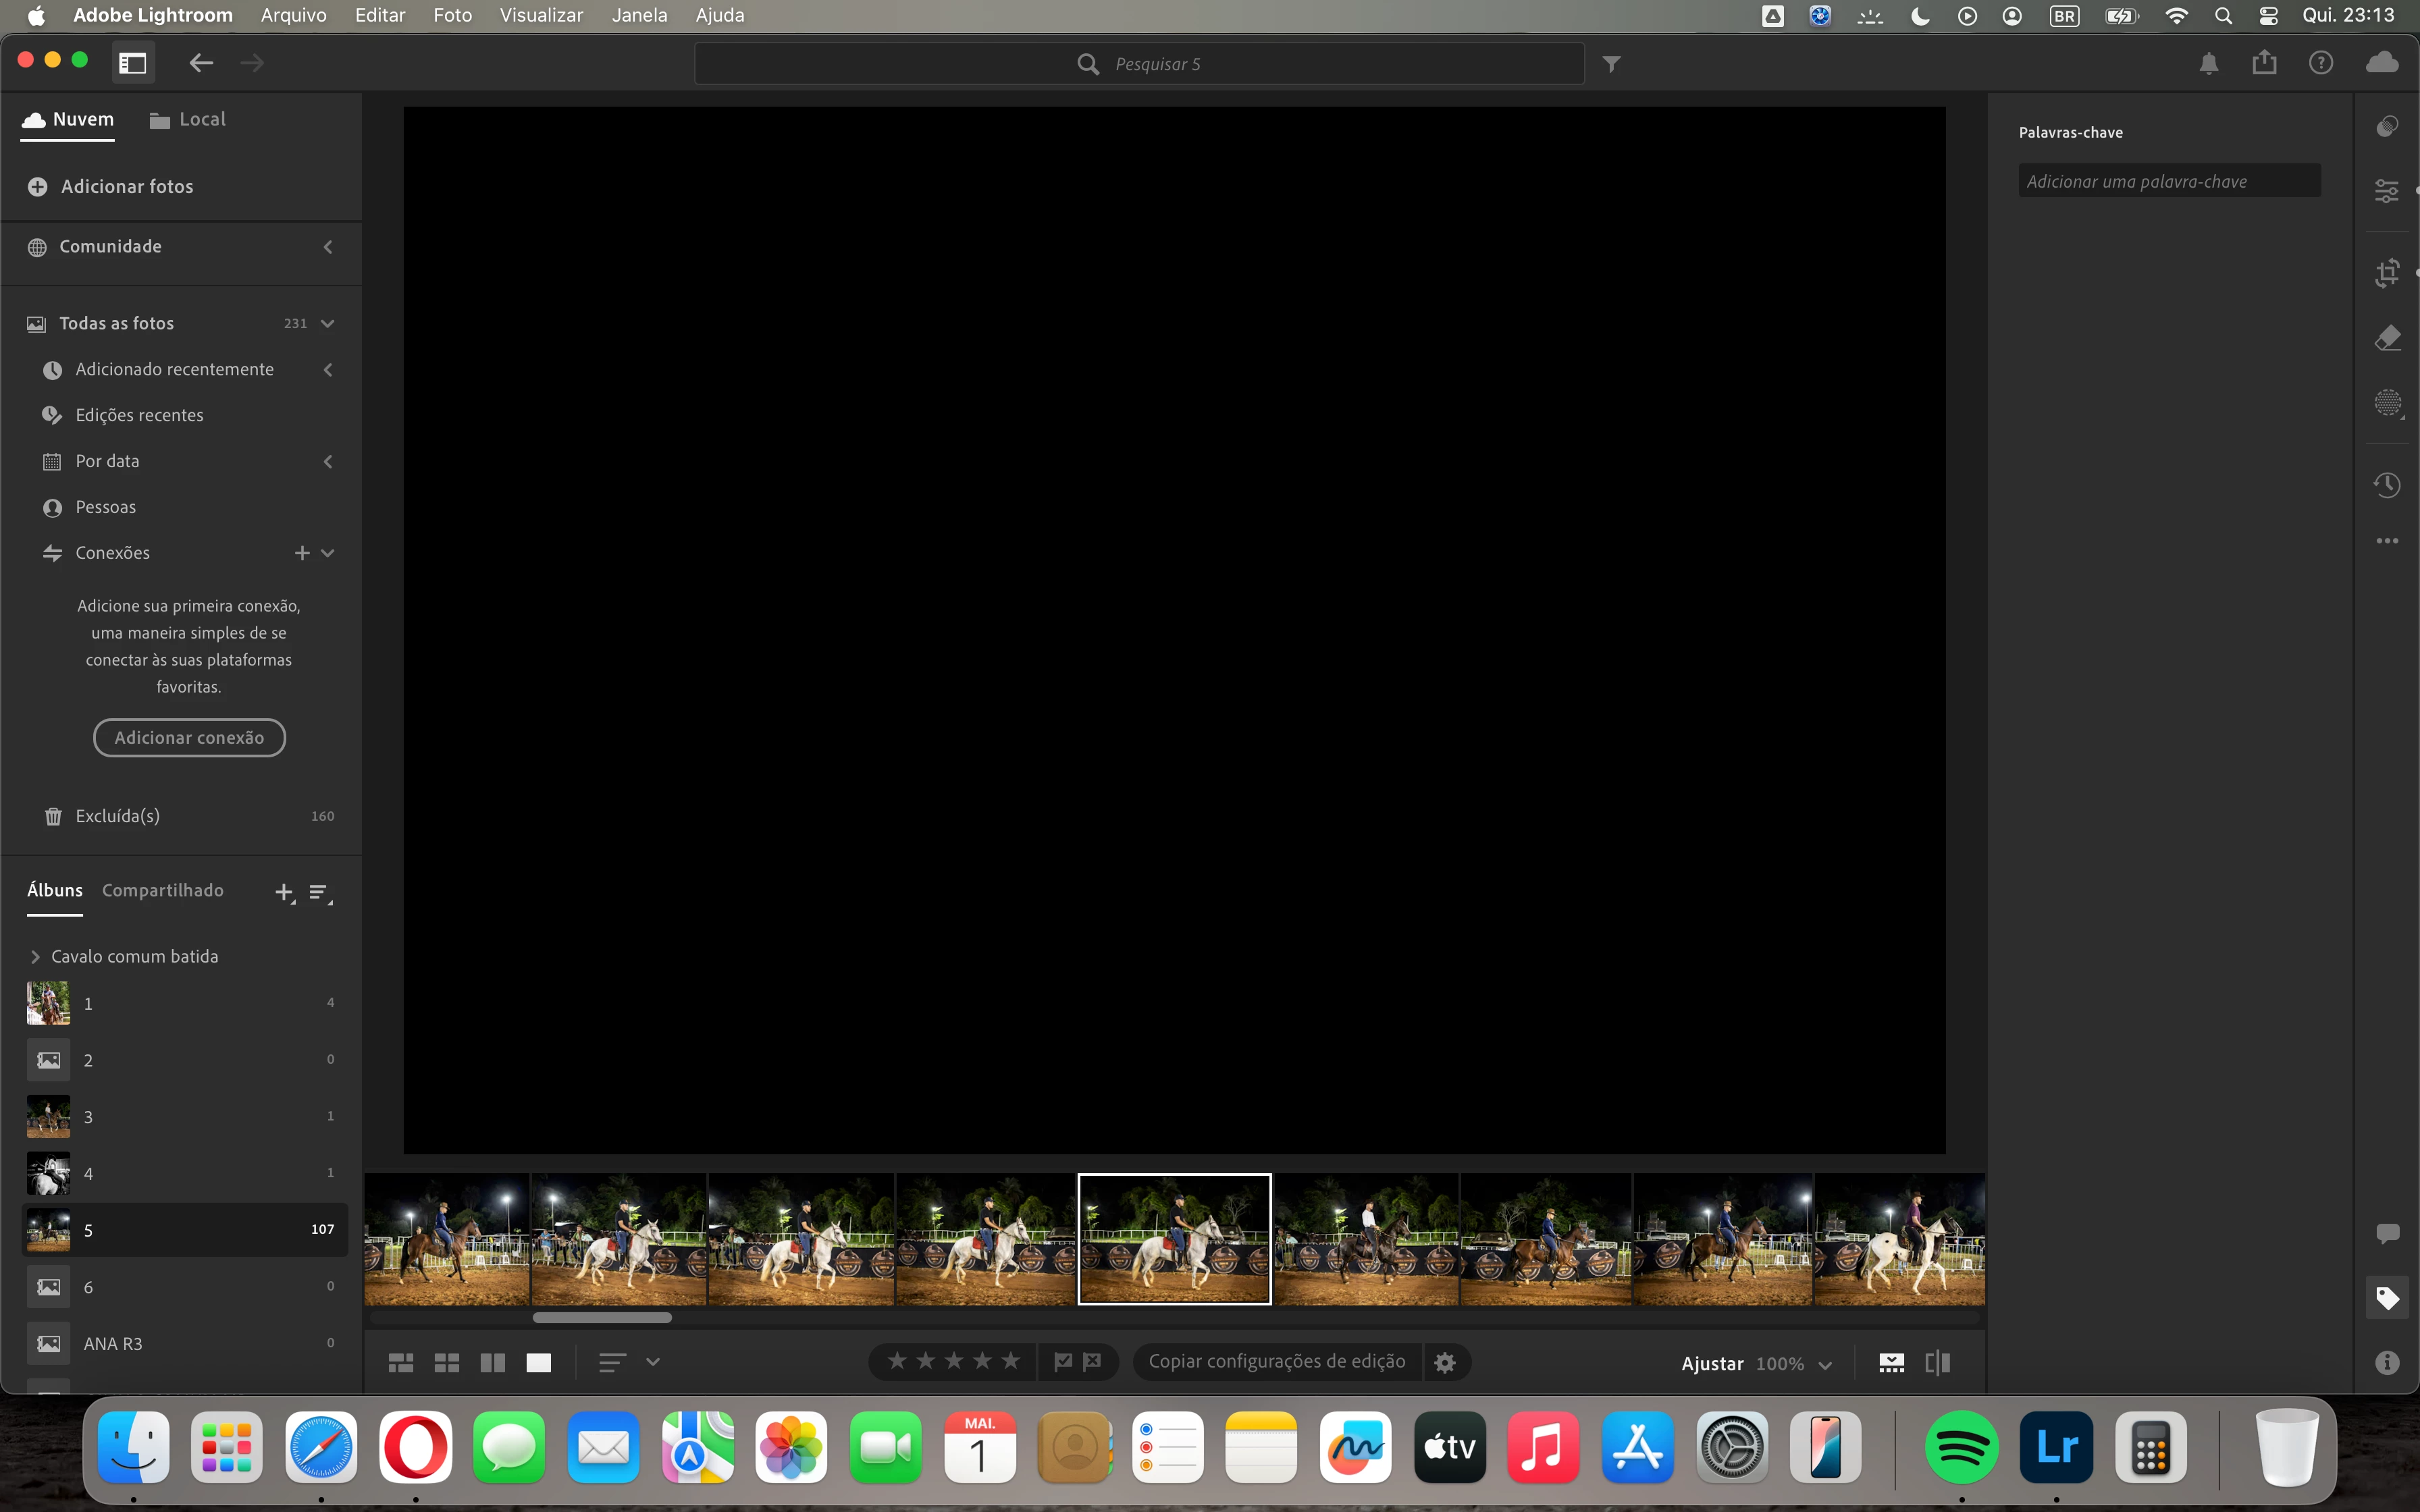Click the Presets icon in right sidebar
The image size is (2420, 1512).
coord(2387,126)
